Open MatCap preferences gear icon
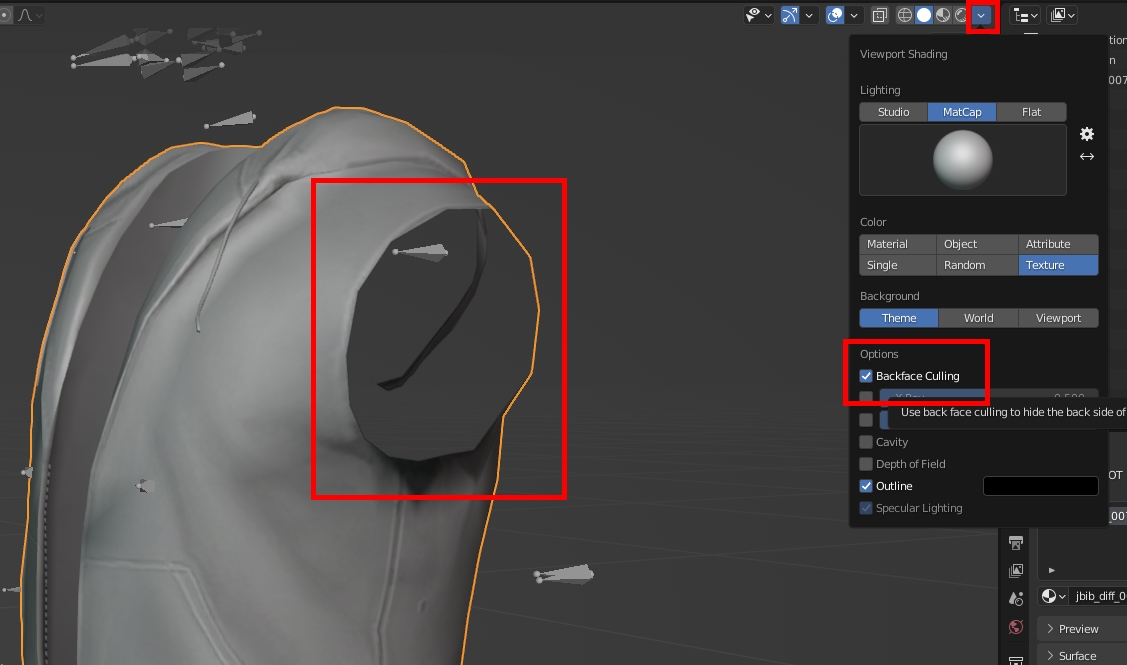 coord(1087,134)
